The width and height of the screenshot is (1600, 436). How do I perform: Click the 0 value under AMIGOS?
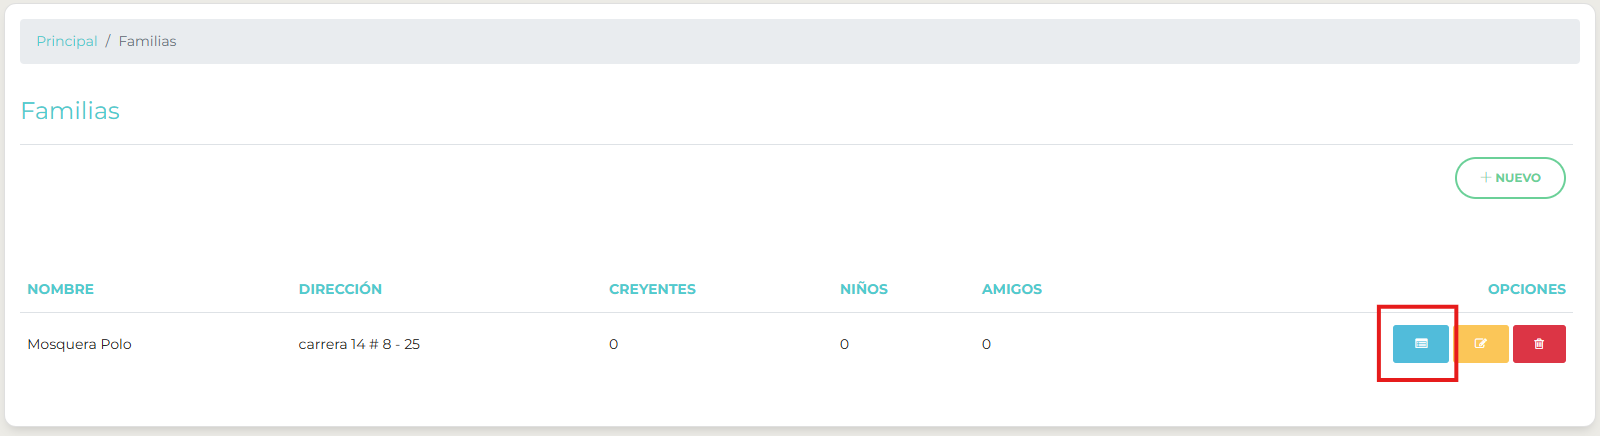987,344
